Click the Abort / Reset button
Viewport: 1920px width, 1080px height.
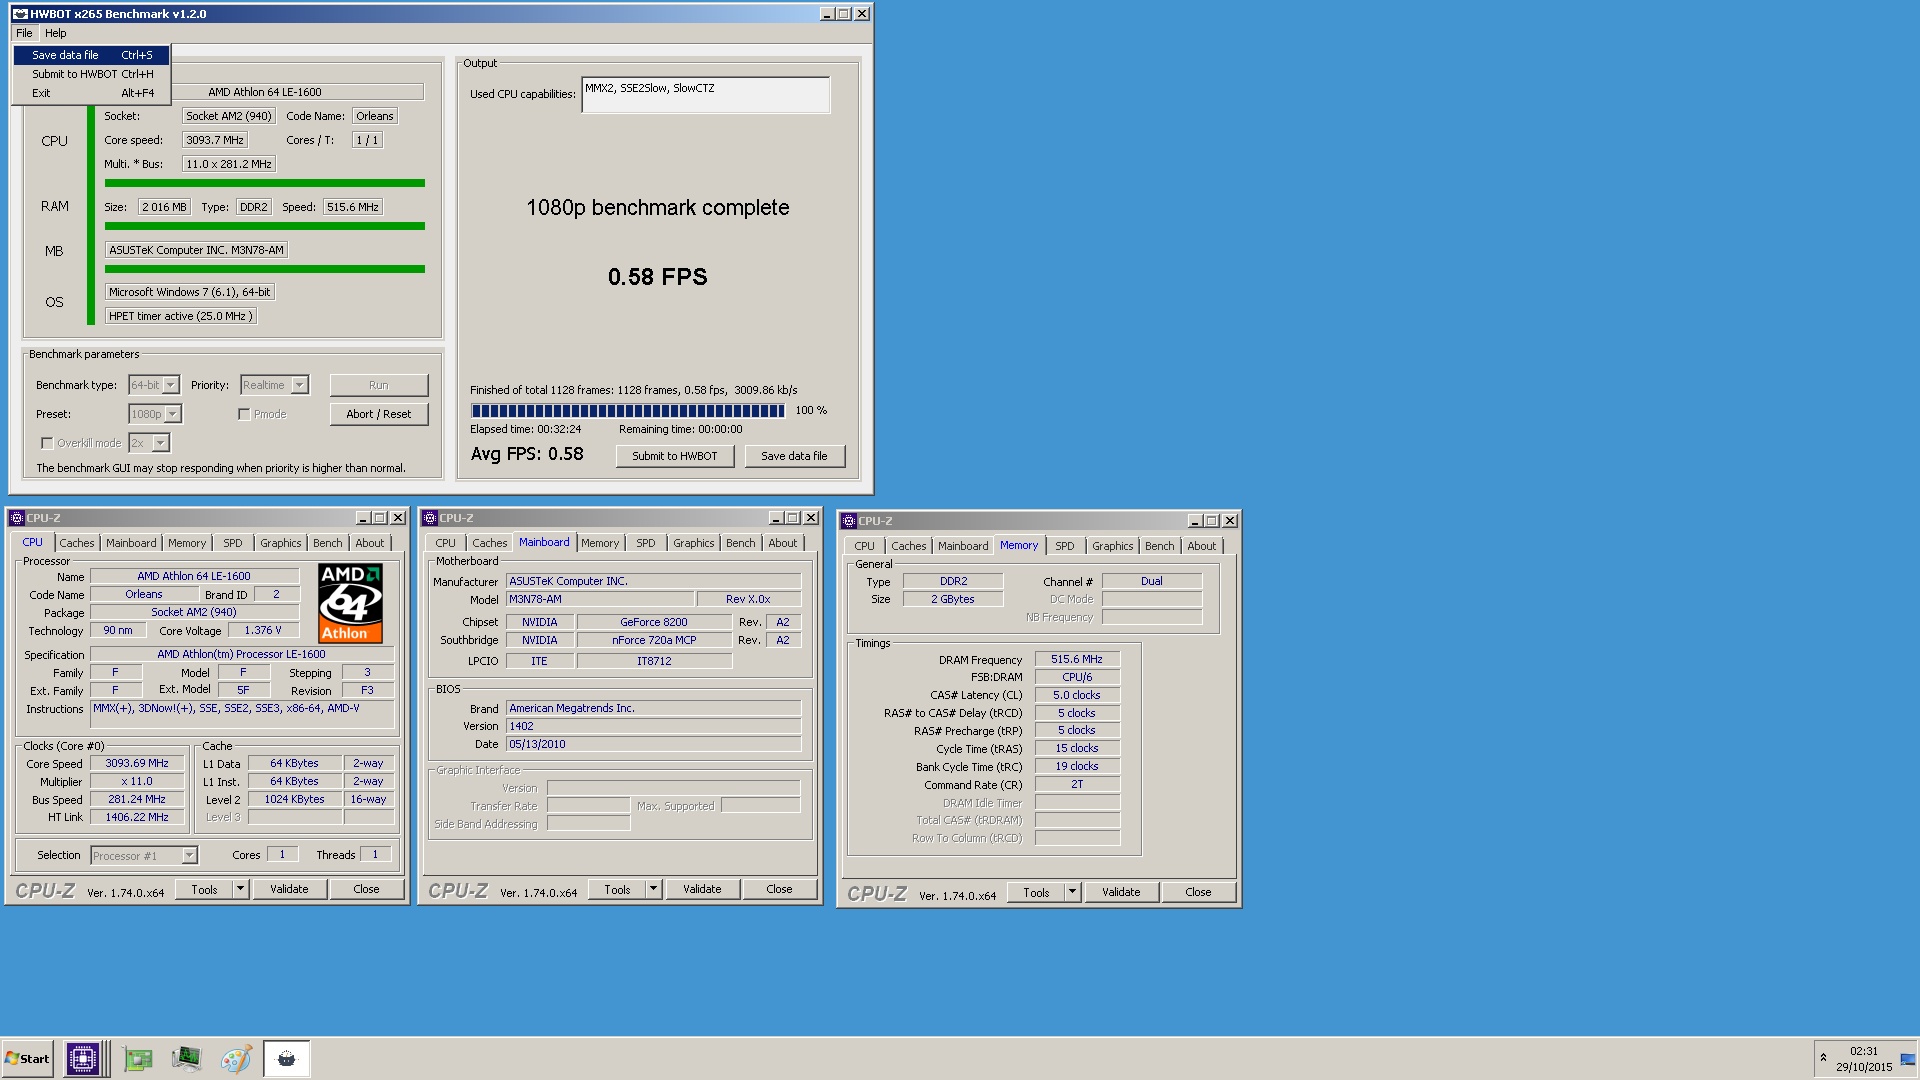(x=379, y=414)
